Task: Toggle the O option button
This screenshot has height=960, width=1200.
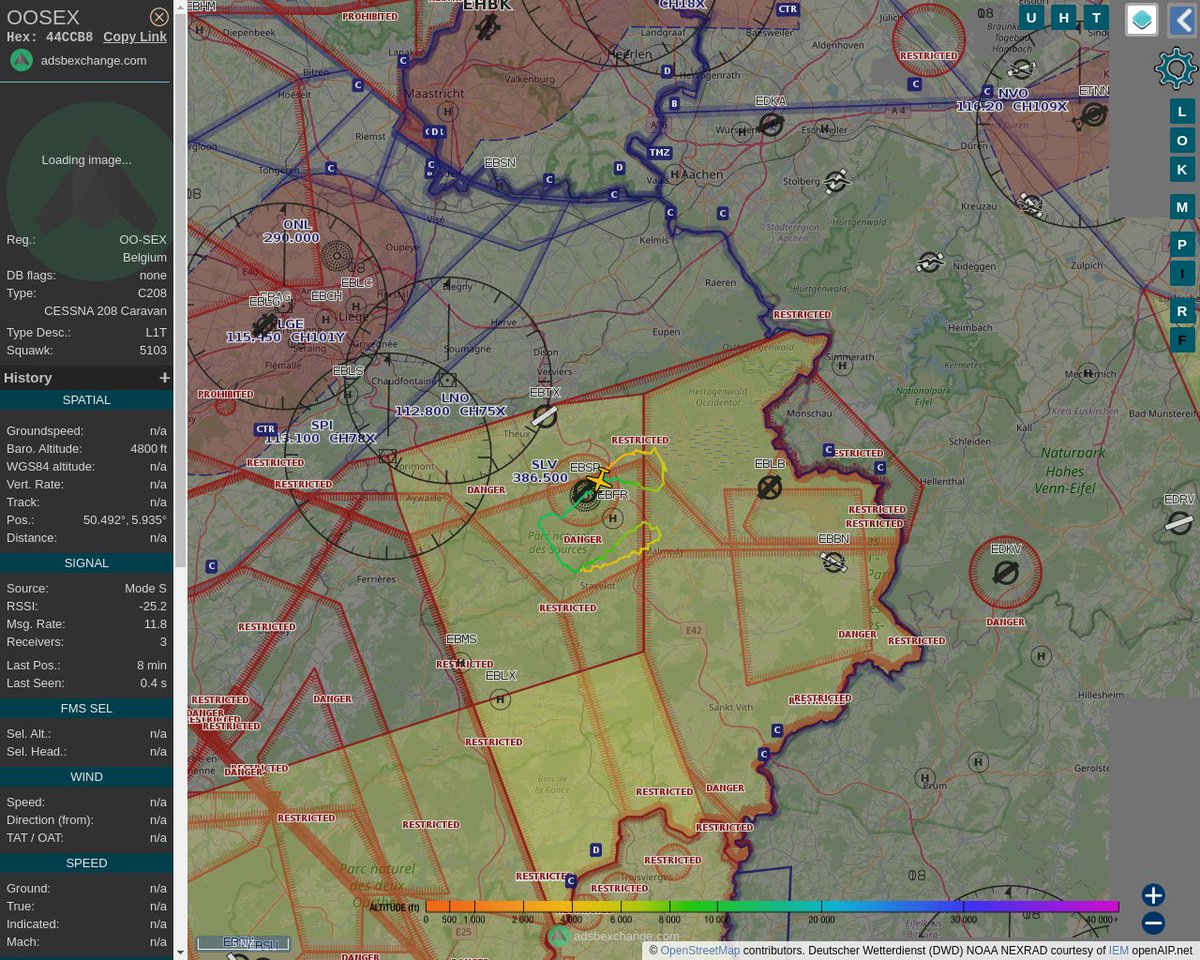Action: (1182, 140)
